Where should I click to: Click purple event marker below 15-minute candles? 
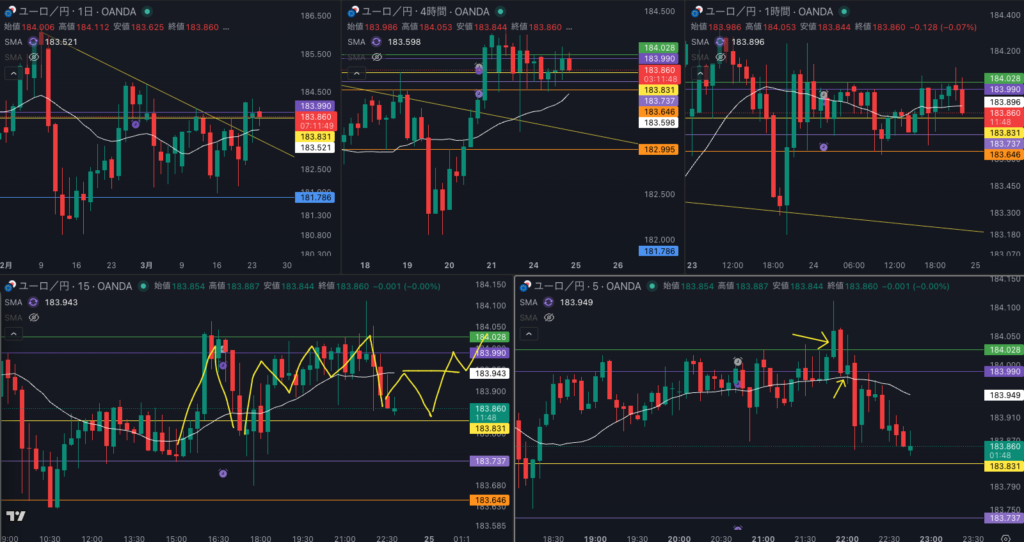(223, 474)
